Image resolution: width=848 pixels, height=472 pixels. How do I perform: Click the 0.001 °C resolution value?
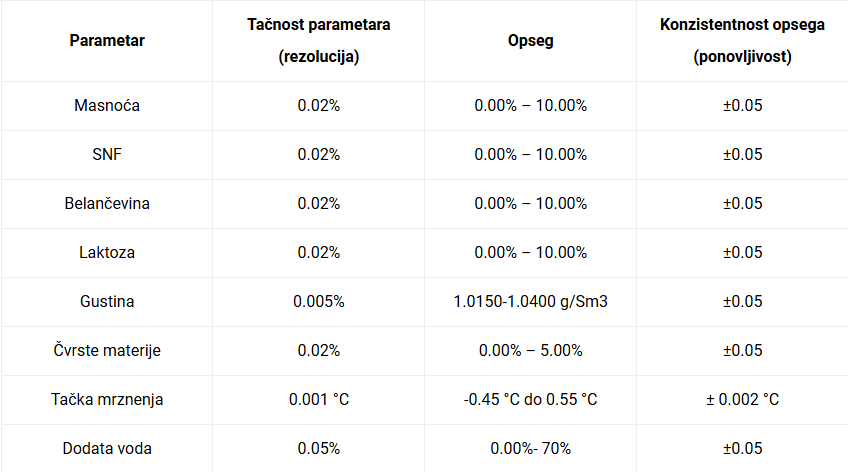click(x=318, y=400)
